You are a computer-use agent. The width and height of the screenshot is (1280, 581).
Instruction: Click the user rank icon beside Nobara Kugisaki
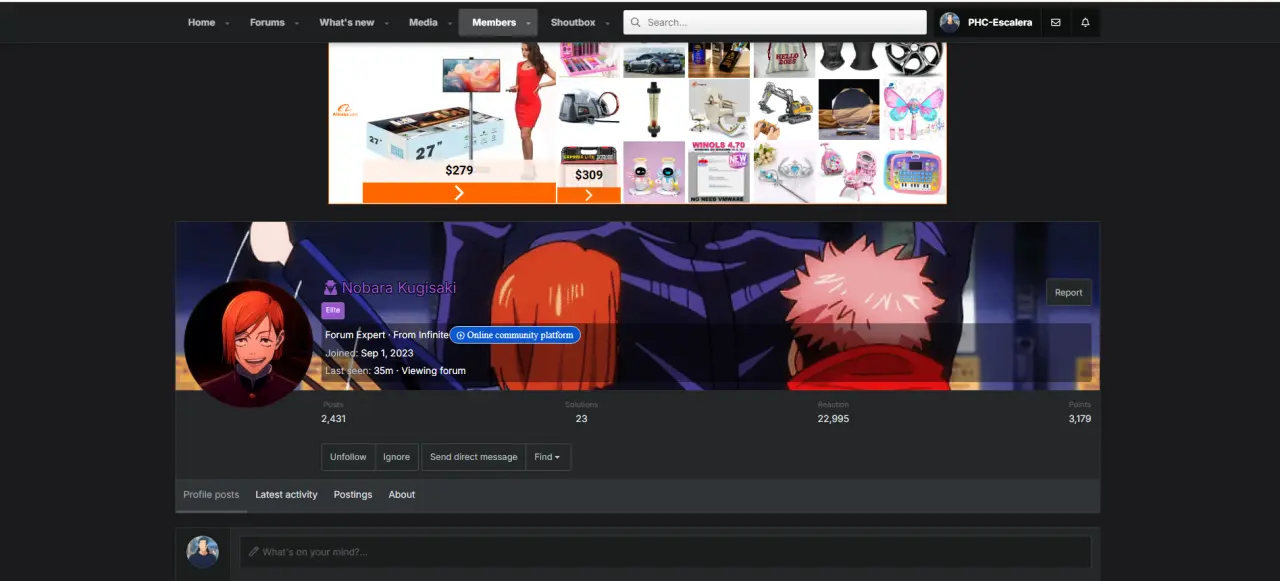[330, 288]
